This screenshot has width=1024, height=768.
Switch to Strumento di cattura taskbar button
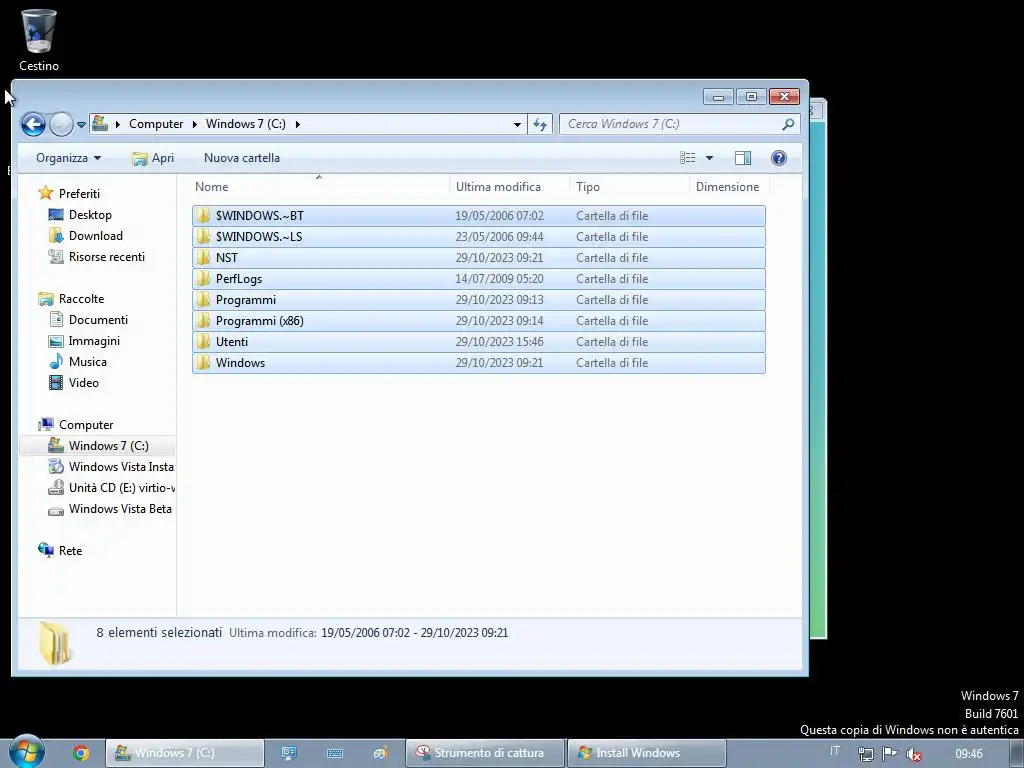(x=485, y=753)
